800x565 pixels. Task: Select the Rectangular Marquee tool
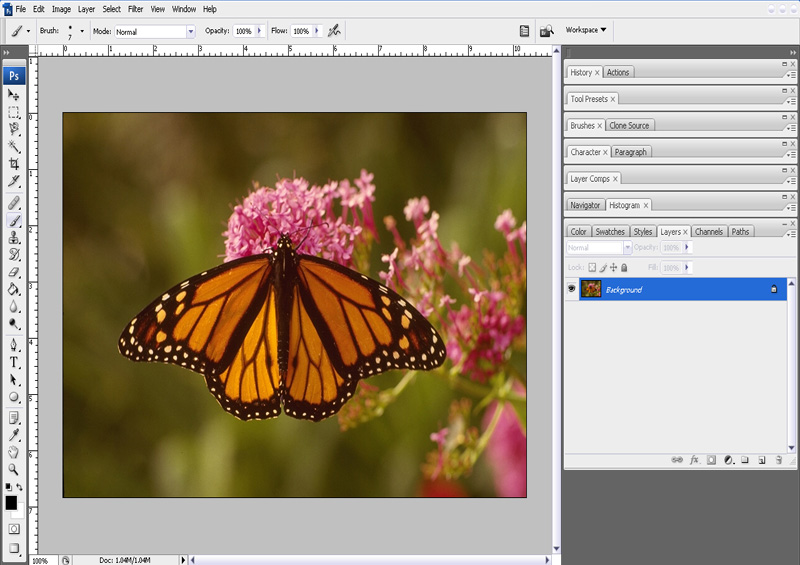pyautogui.click(x=14, y=112)
